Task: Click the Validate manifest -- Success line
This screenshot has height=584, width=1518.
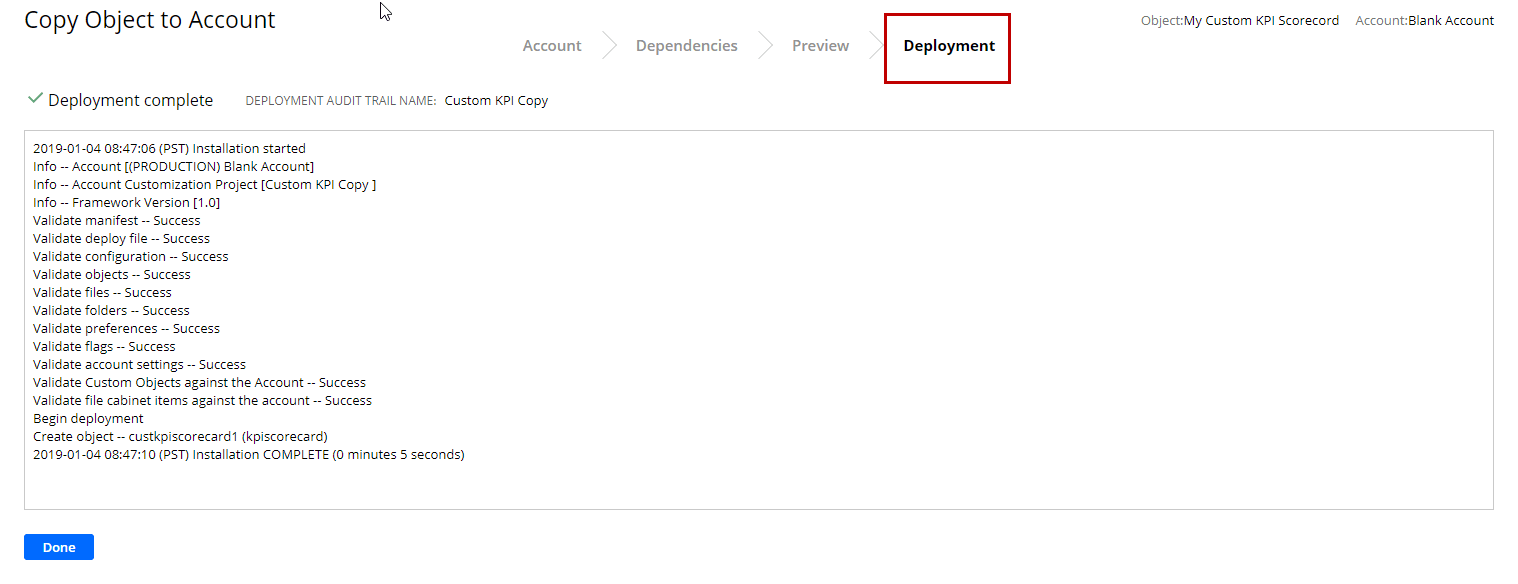Action: [x=116, y=221]
